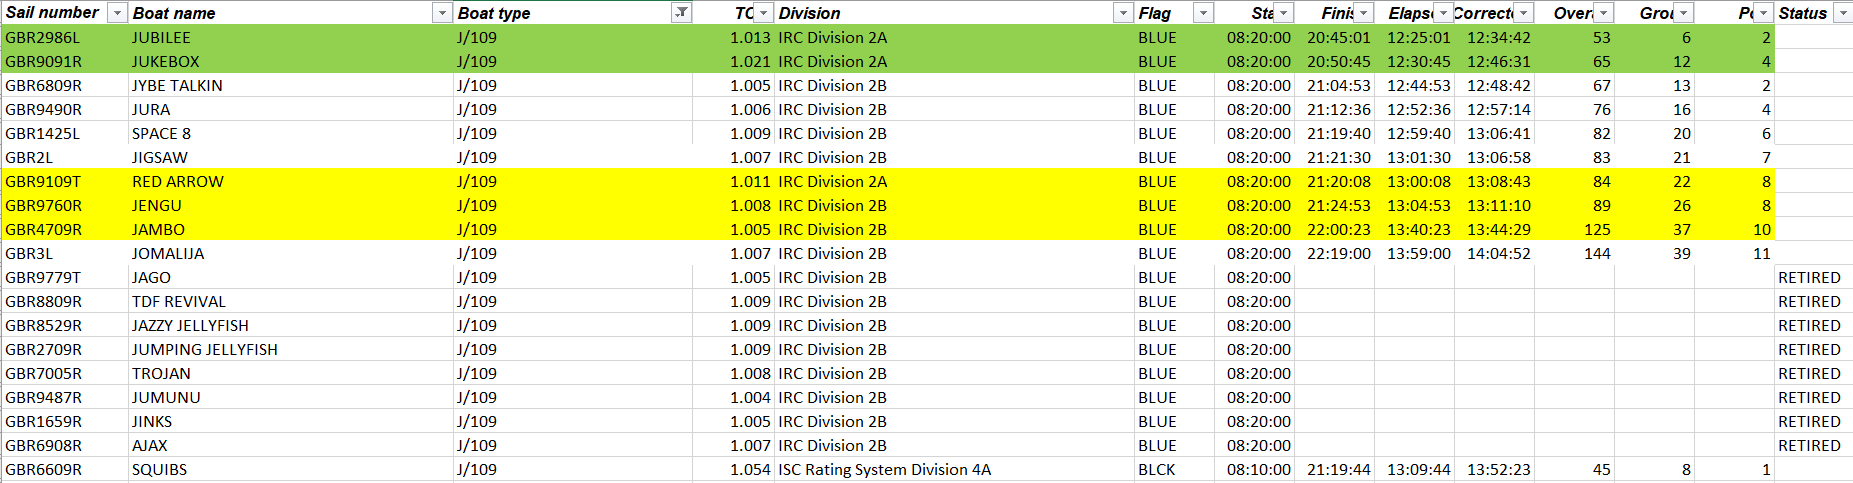
Task: Expand the Division column filter
Action: tap(1123, 13)
